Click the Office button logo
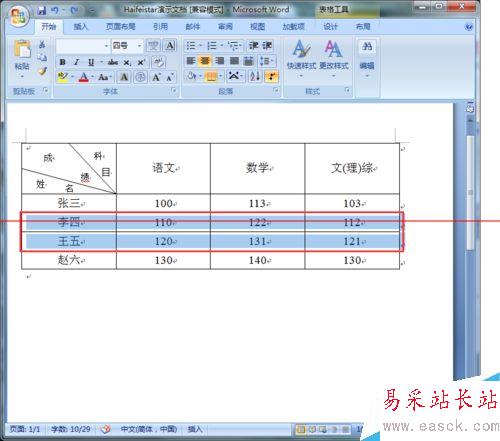 (x=18, y=16)
